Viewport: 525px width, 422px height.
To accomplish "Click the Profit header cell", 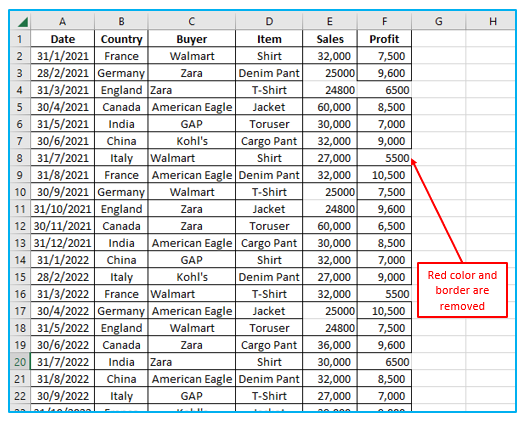I will pyautogui.click(x=385, y=39).
